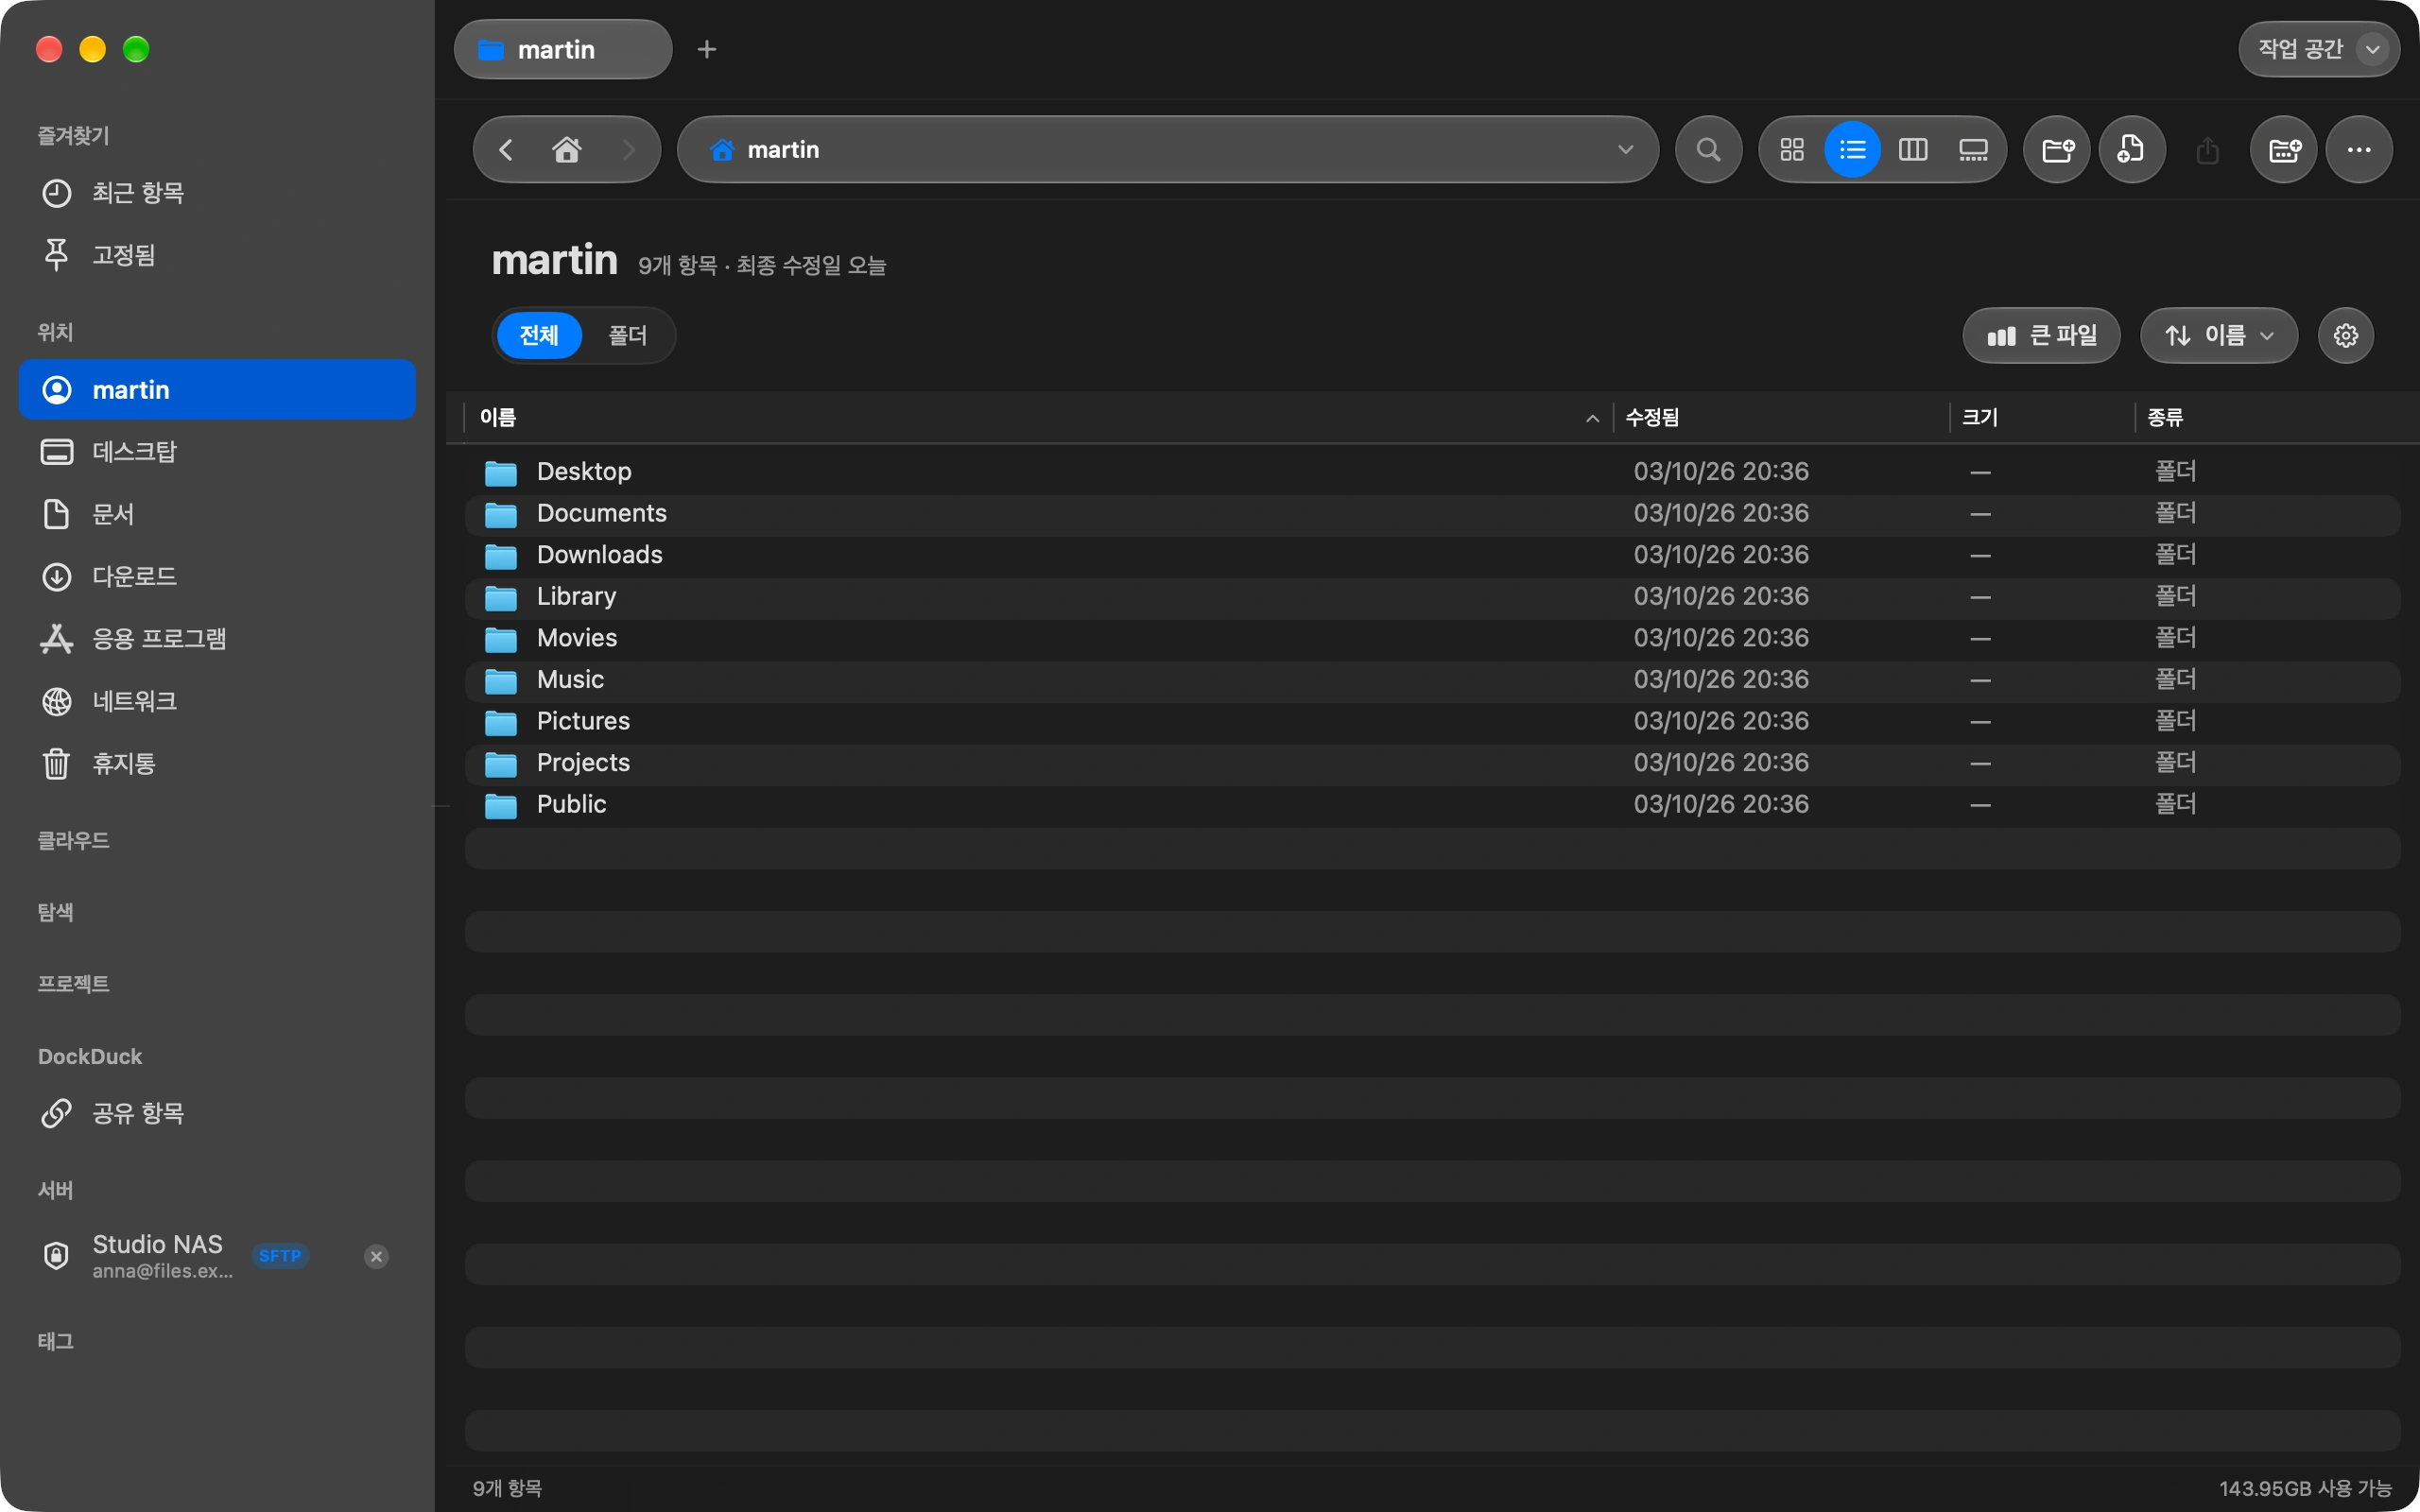Click the share icon in the toolbar
This screenshot has width=2420, height=1512.
(x=2207, y=150)
